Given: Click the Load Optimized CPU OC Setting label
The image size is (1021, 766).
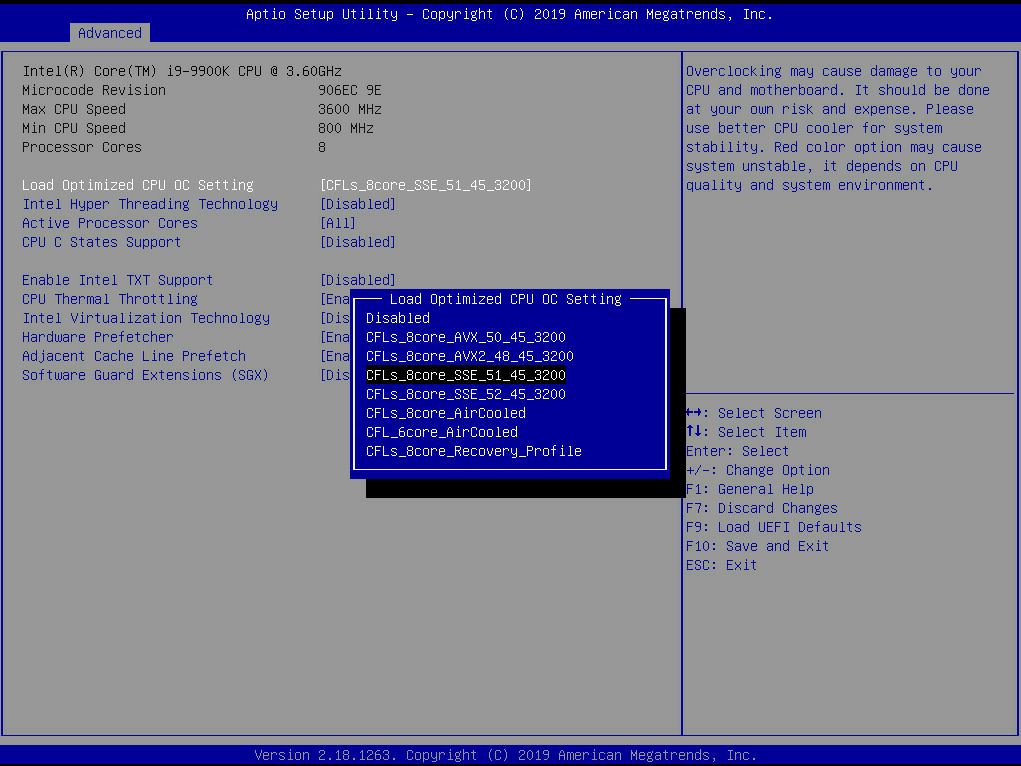Looking at the screenshot, I should coord(137,185).
